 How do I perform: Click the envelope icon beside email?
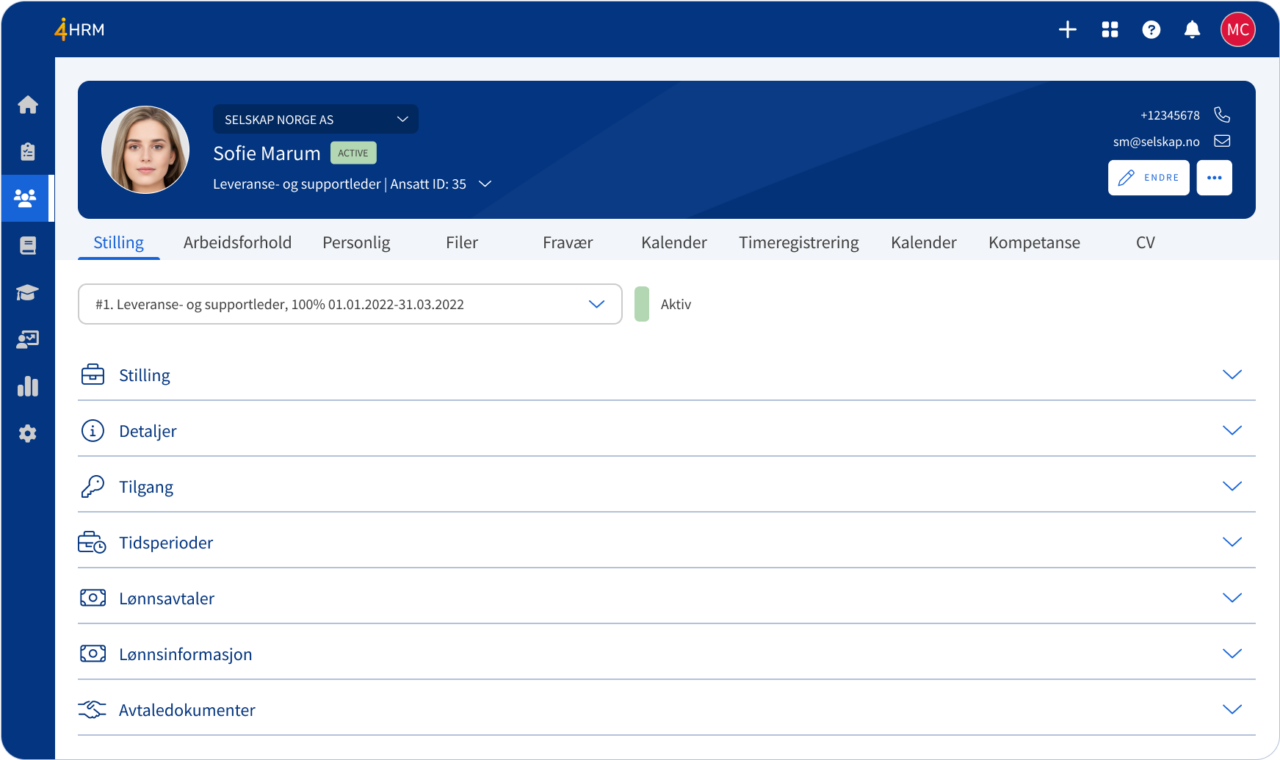tap(1222, 141)
